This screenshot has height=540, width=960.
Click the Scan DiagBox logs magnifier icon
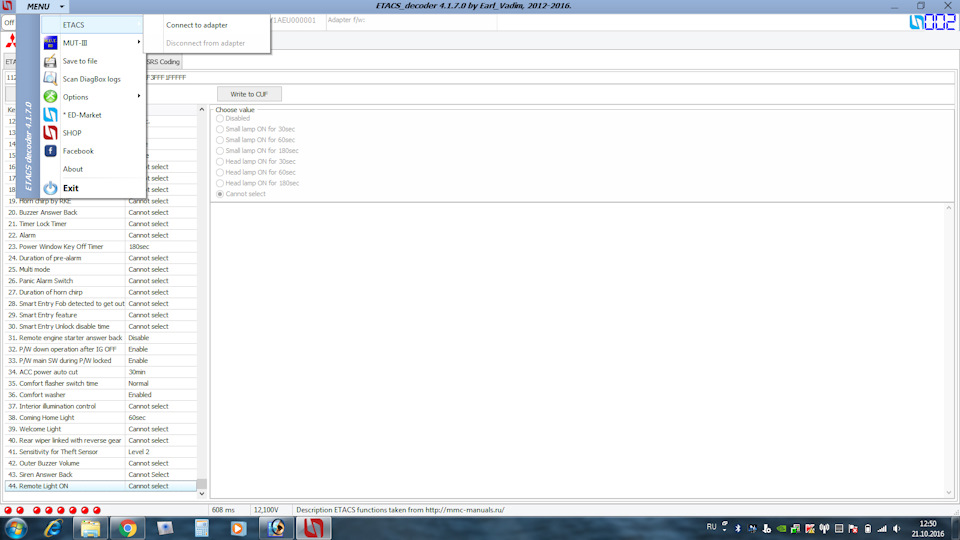[x=50, y=78]
